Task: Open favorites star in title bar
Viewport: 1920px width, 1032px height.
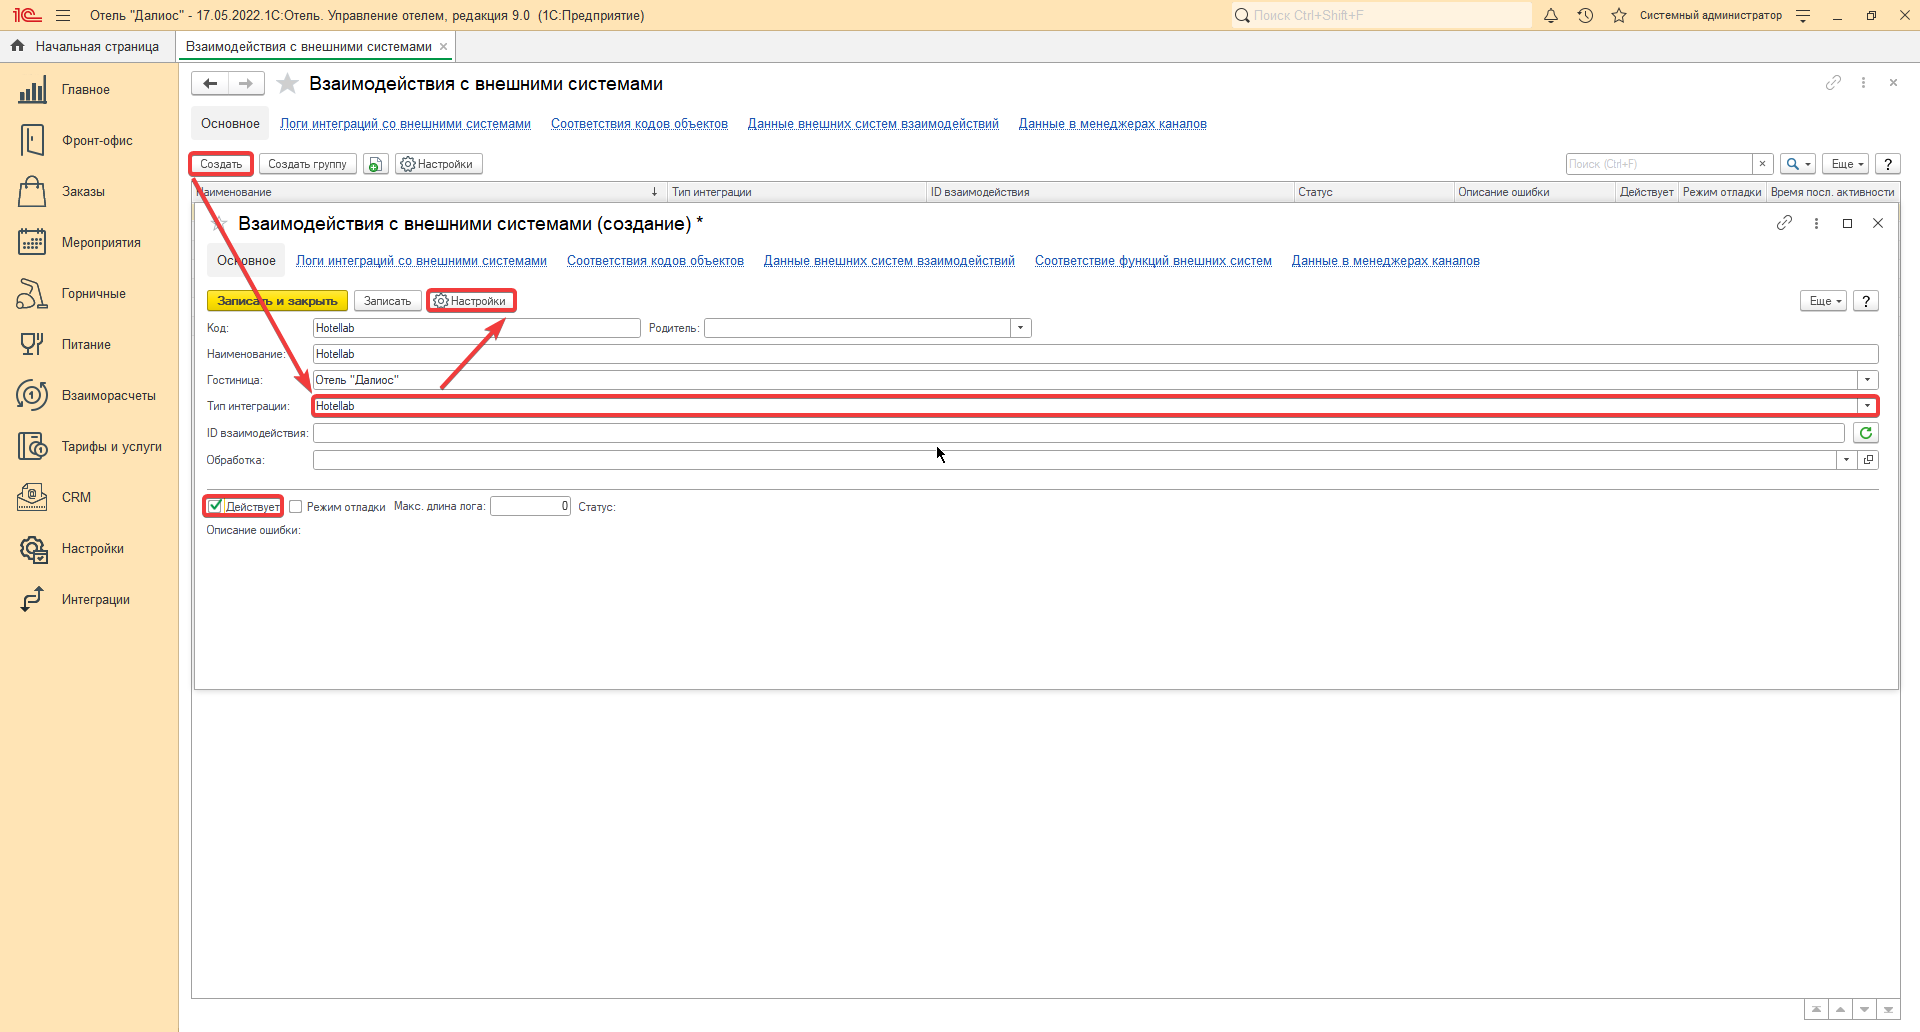Action: 1619,15
